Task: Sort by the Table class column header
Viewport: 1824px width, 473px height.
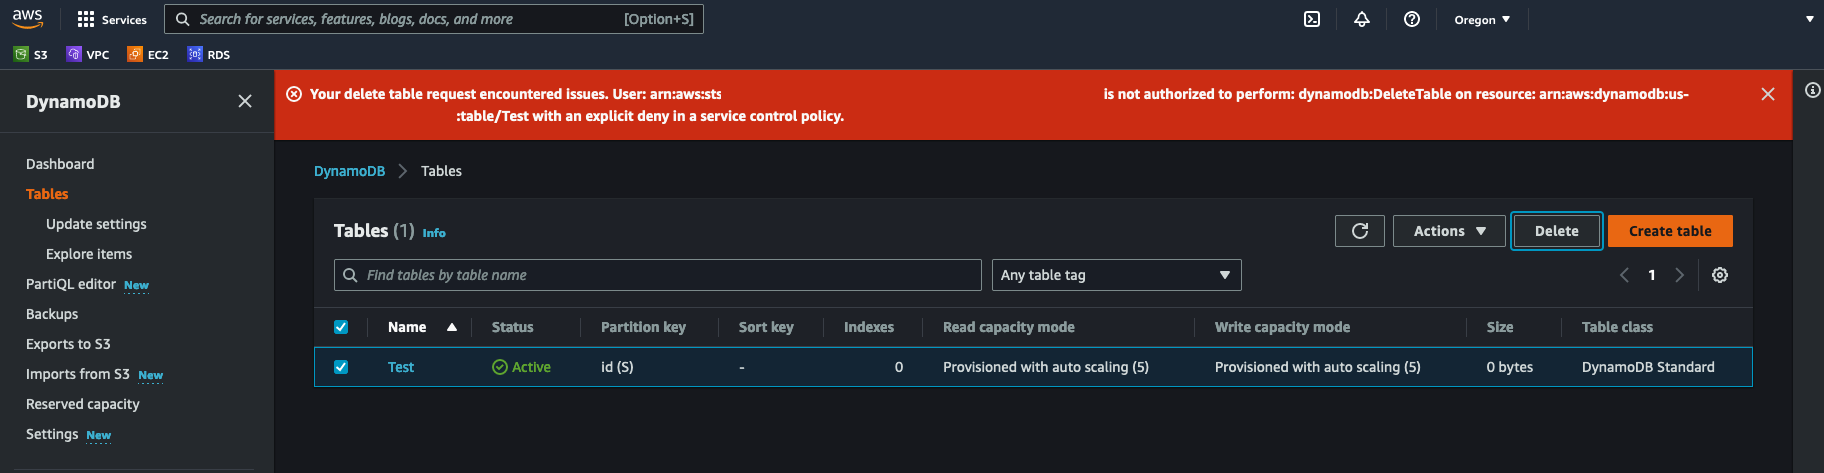Action: click(x=1617, y=327)
